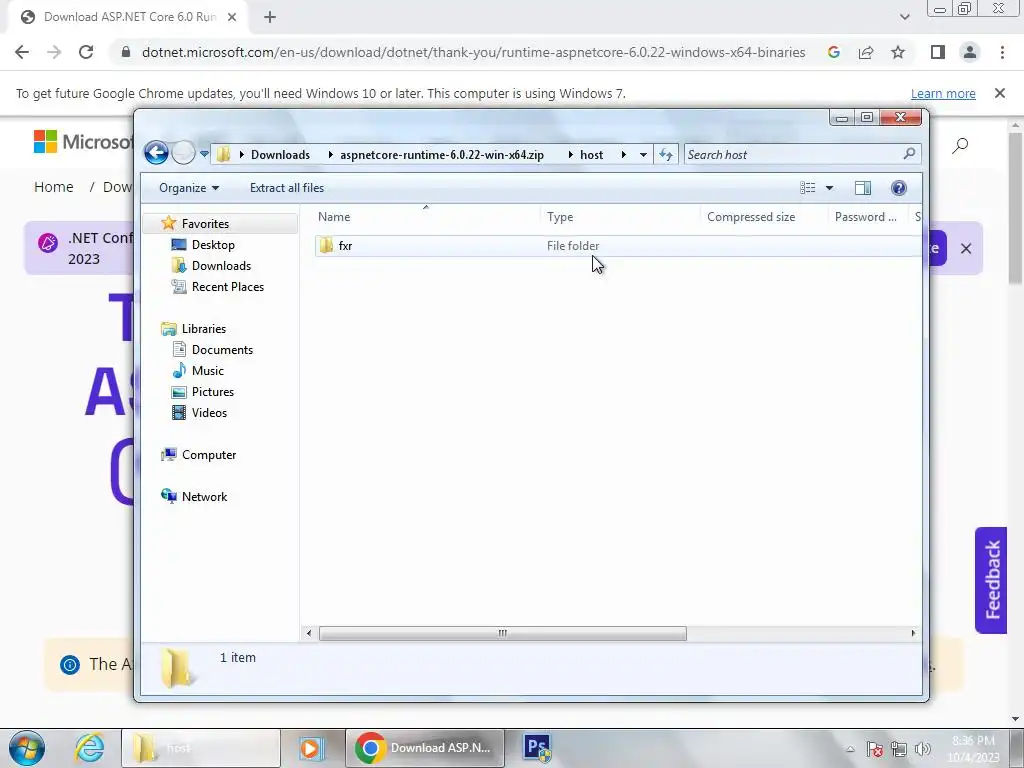Image resolution: width=1024 pixels, height=768 pixels.
Task: Bookmark this page with the star
Action: (898, 52)
